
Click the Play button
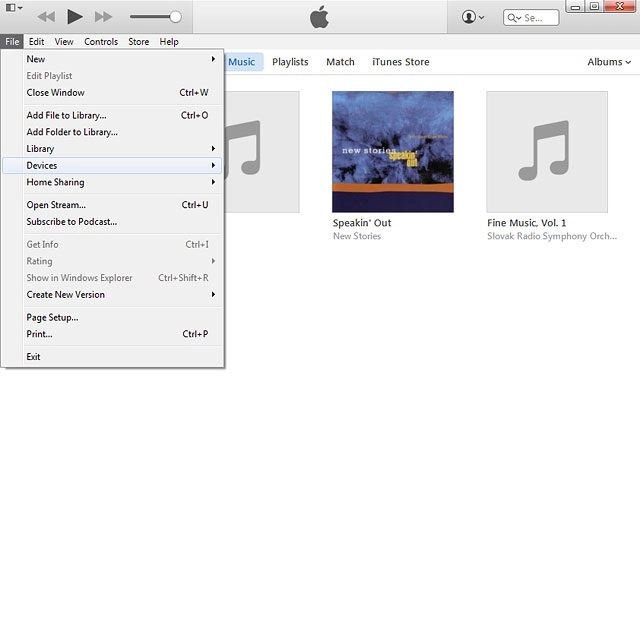(75, 17)
